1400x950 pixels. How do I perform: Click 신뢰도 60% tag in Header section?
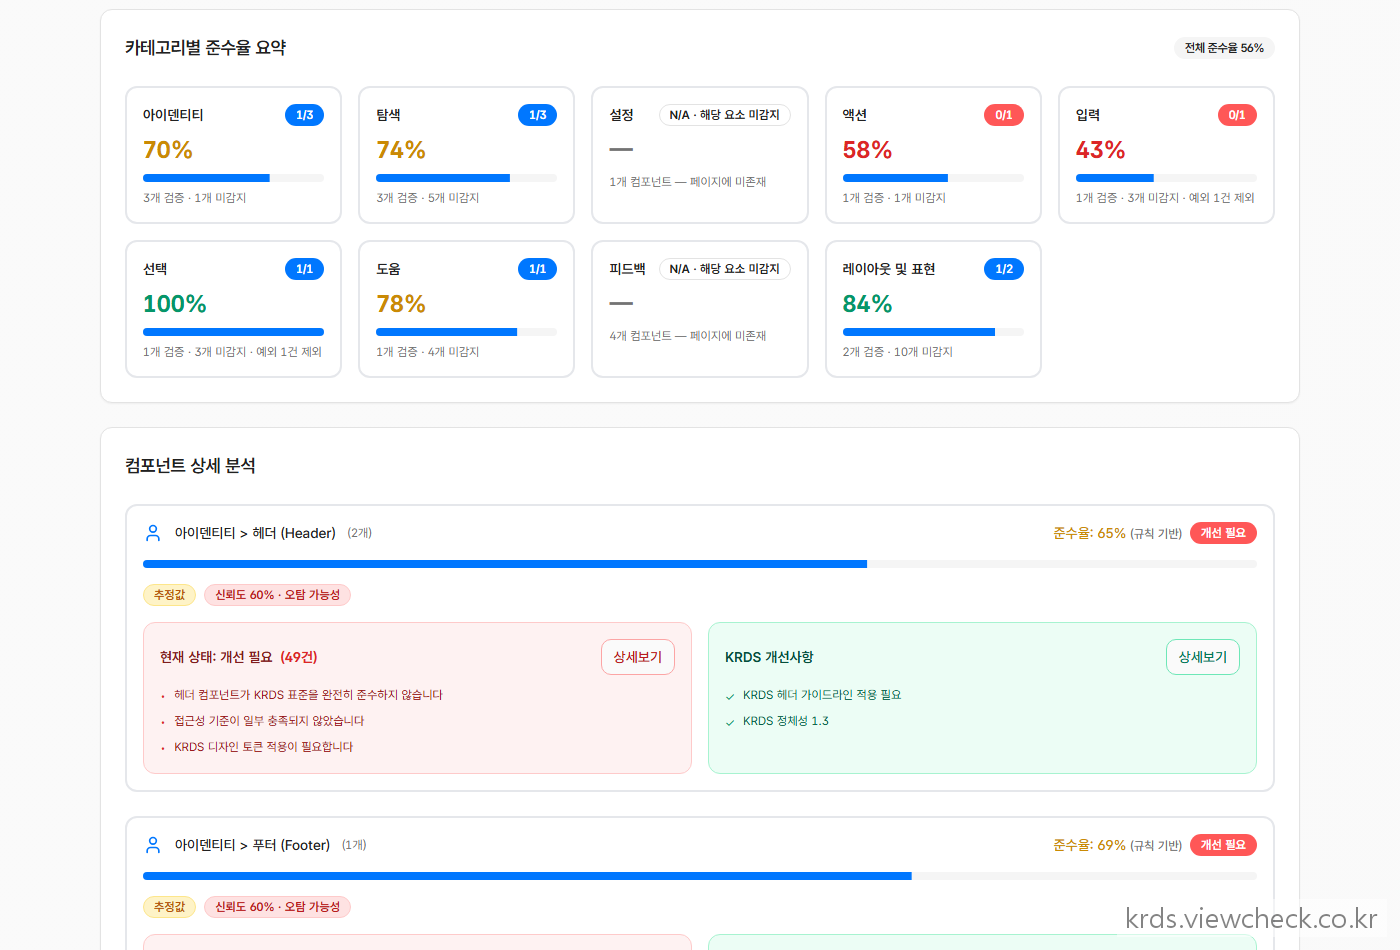pos(277,595)
